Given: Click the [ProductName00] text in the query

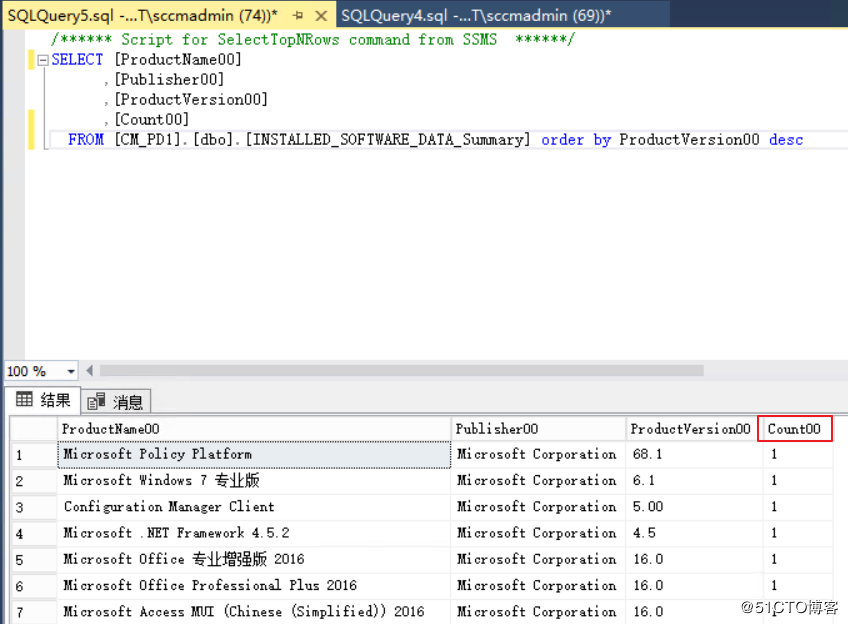Looking at the screenshot, I should (x=178, y=59).
